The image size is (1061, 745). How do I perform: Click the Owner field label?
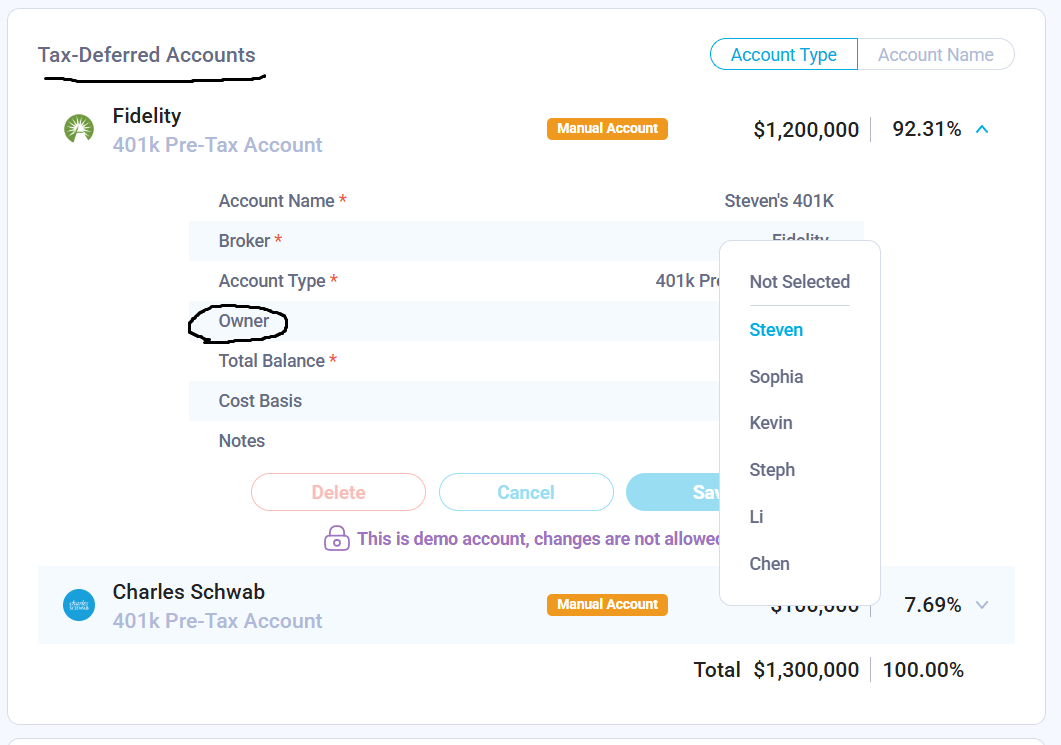[x=244, y=321]
